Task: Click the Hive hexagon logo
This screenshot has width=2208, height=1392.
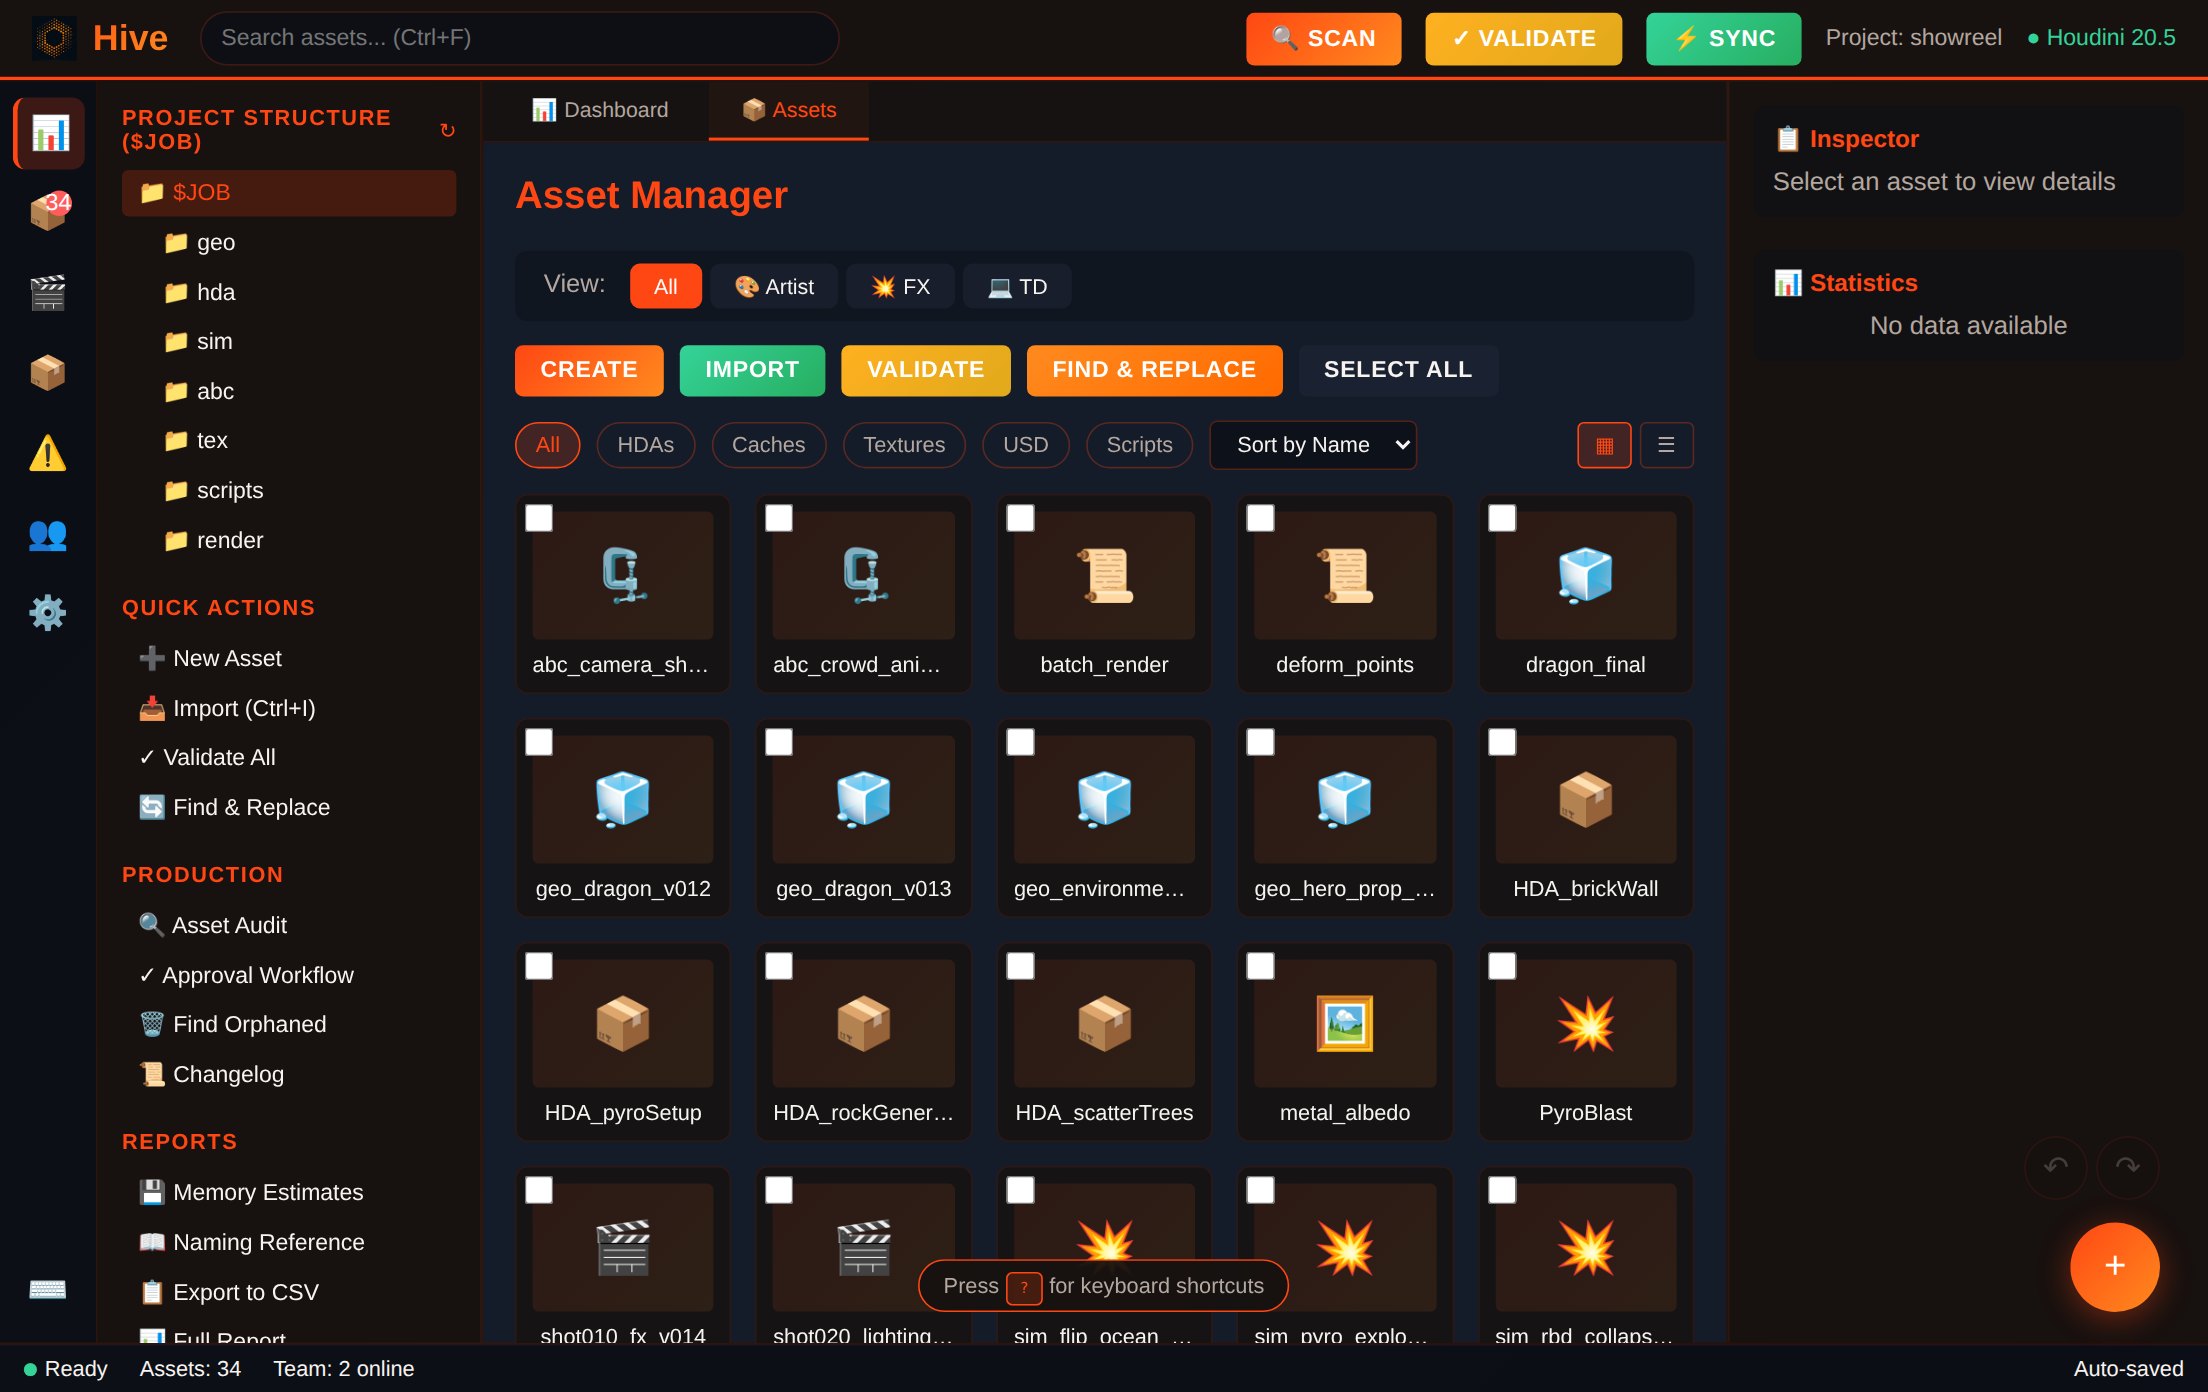Action: pos(54,38)
